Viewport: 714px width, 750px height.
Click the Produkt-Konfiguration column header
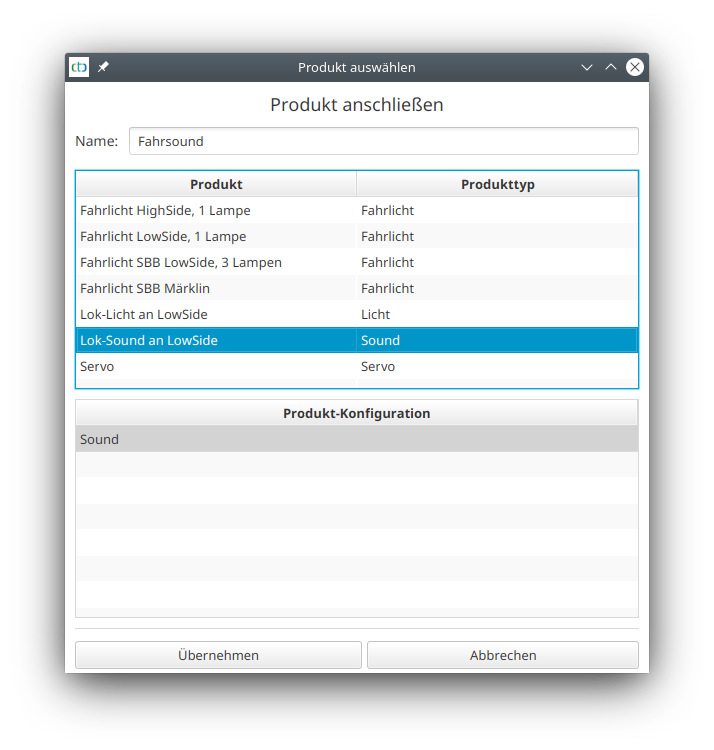click(356, 413)
